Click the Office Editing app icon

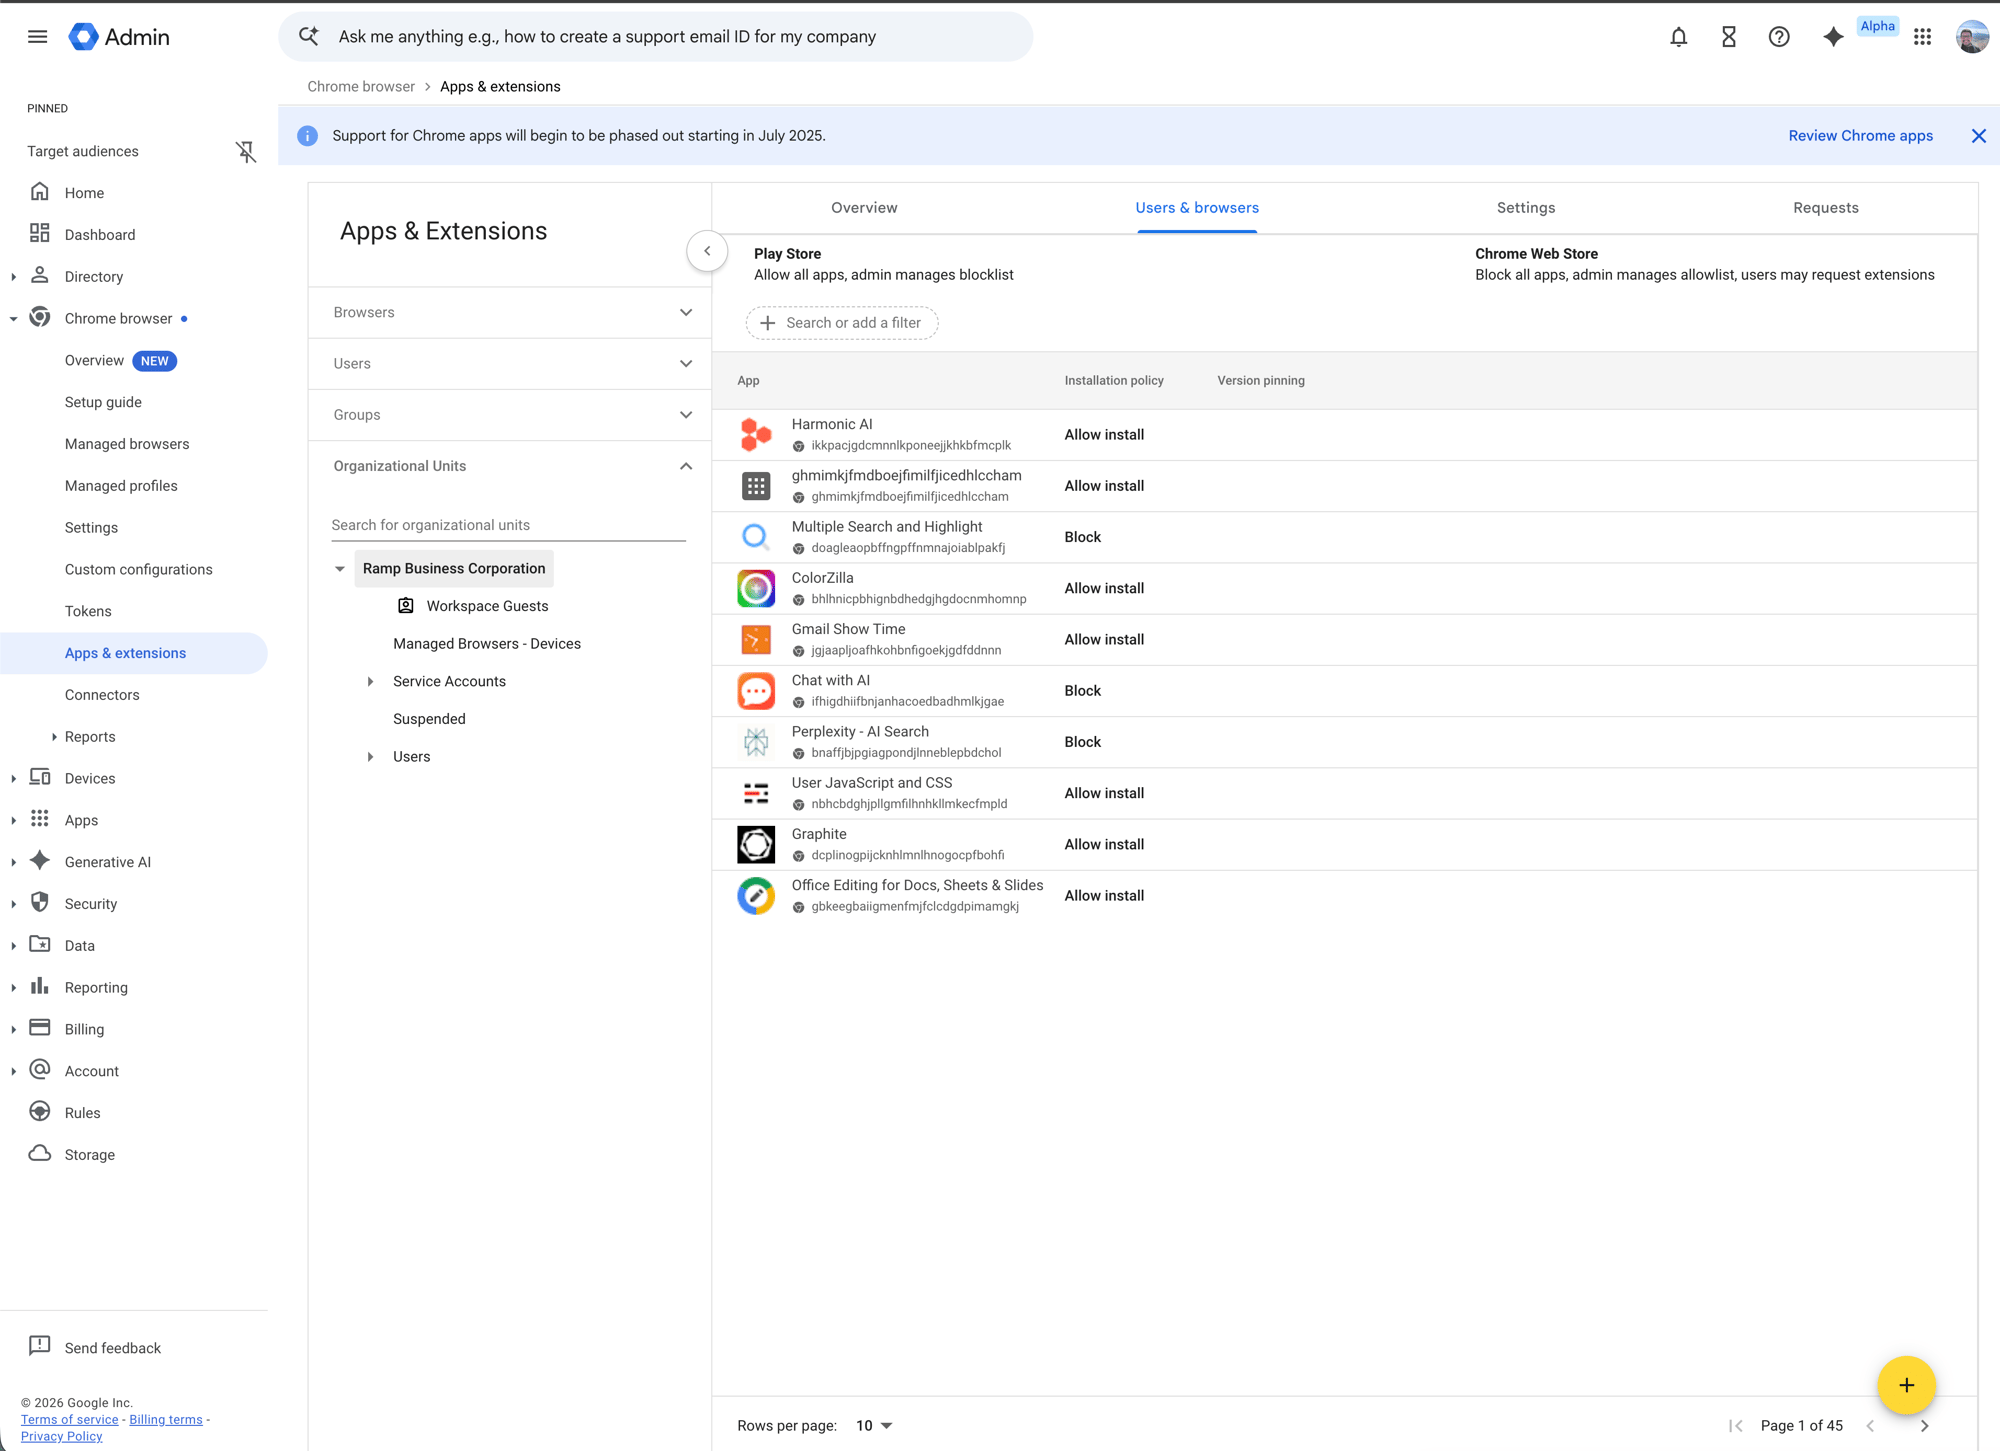(756, 896)
